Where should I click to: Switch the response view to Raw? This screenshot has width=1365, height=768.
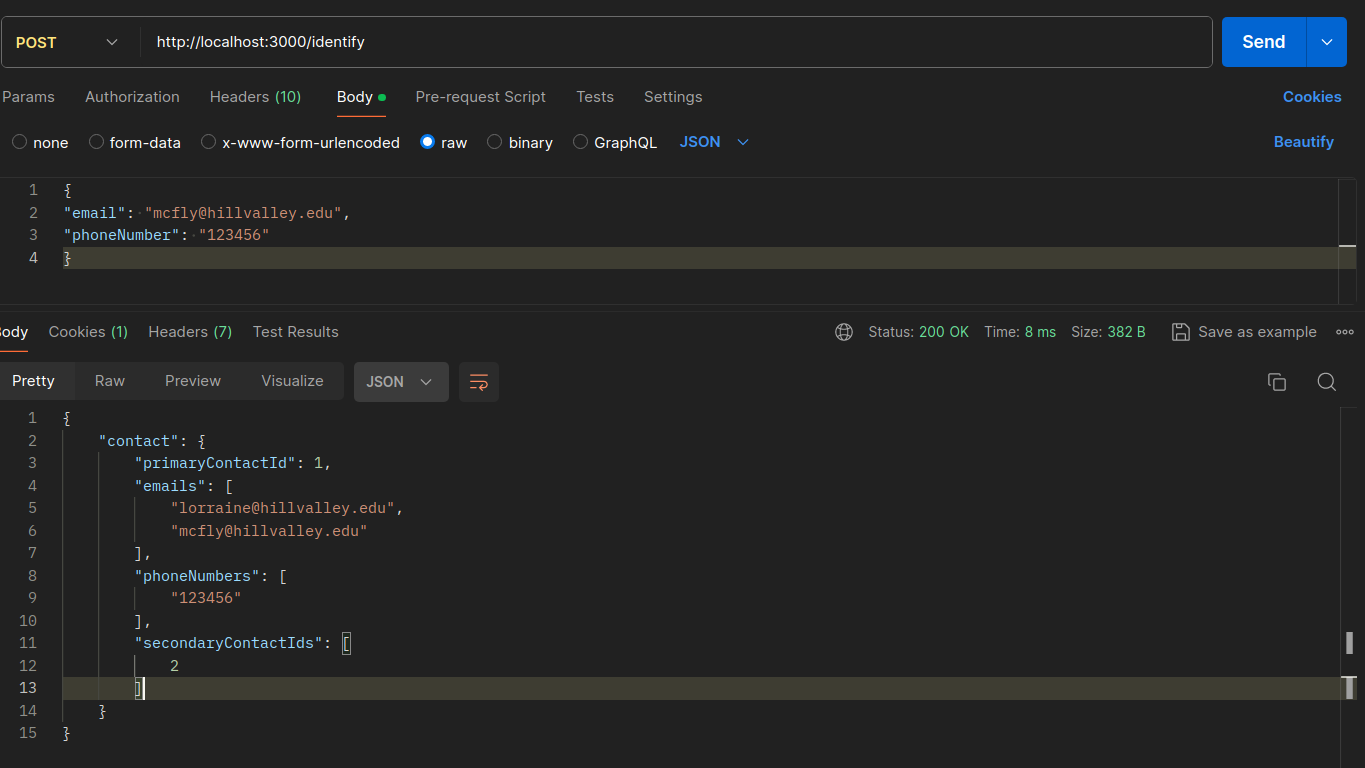(x=110, y=381)
